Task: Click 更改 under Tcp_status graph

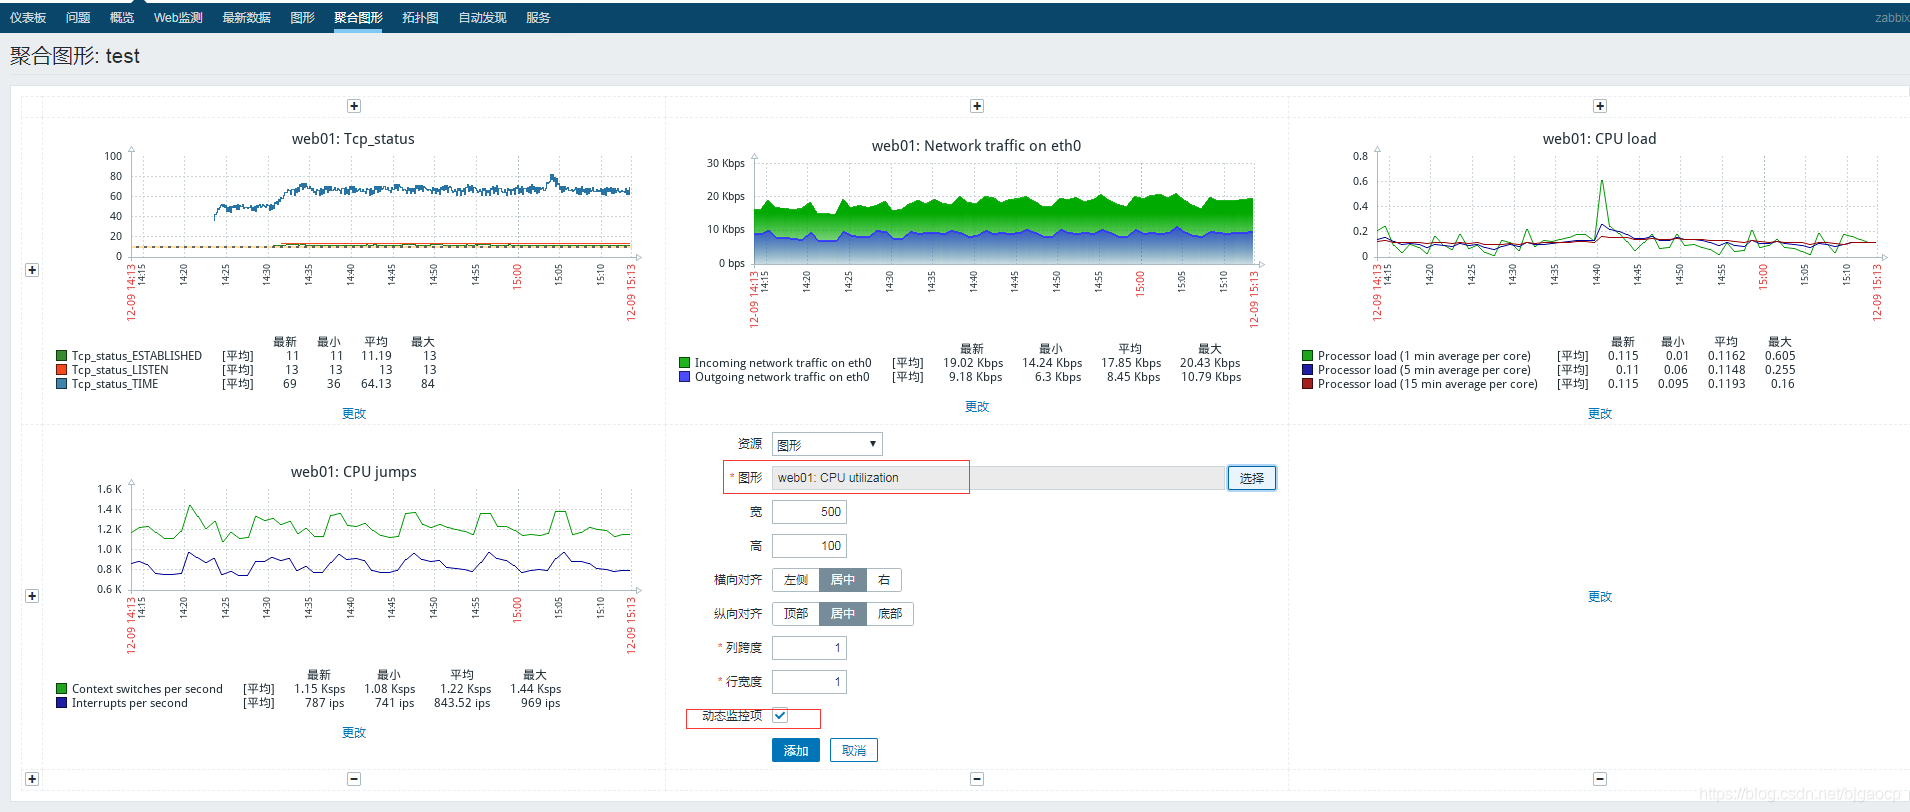Action: tap(354, 413)
